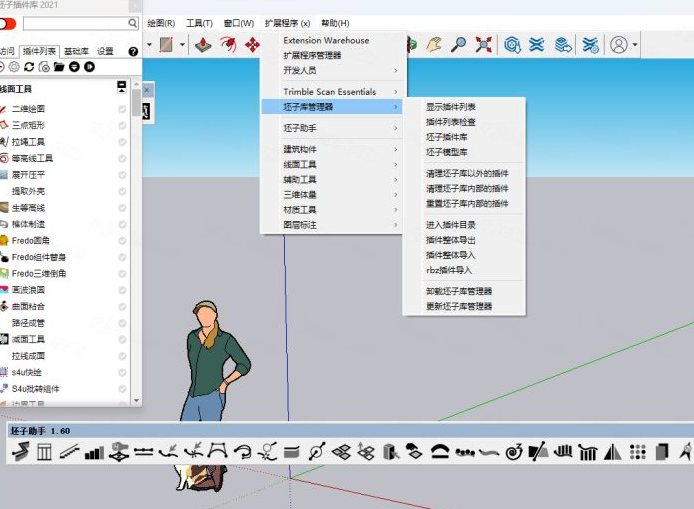Toggle the red switch in plugin panel
This screenshot has height=509, width=694.
8,23
